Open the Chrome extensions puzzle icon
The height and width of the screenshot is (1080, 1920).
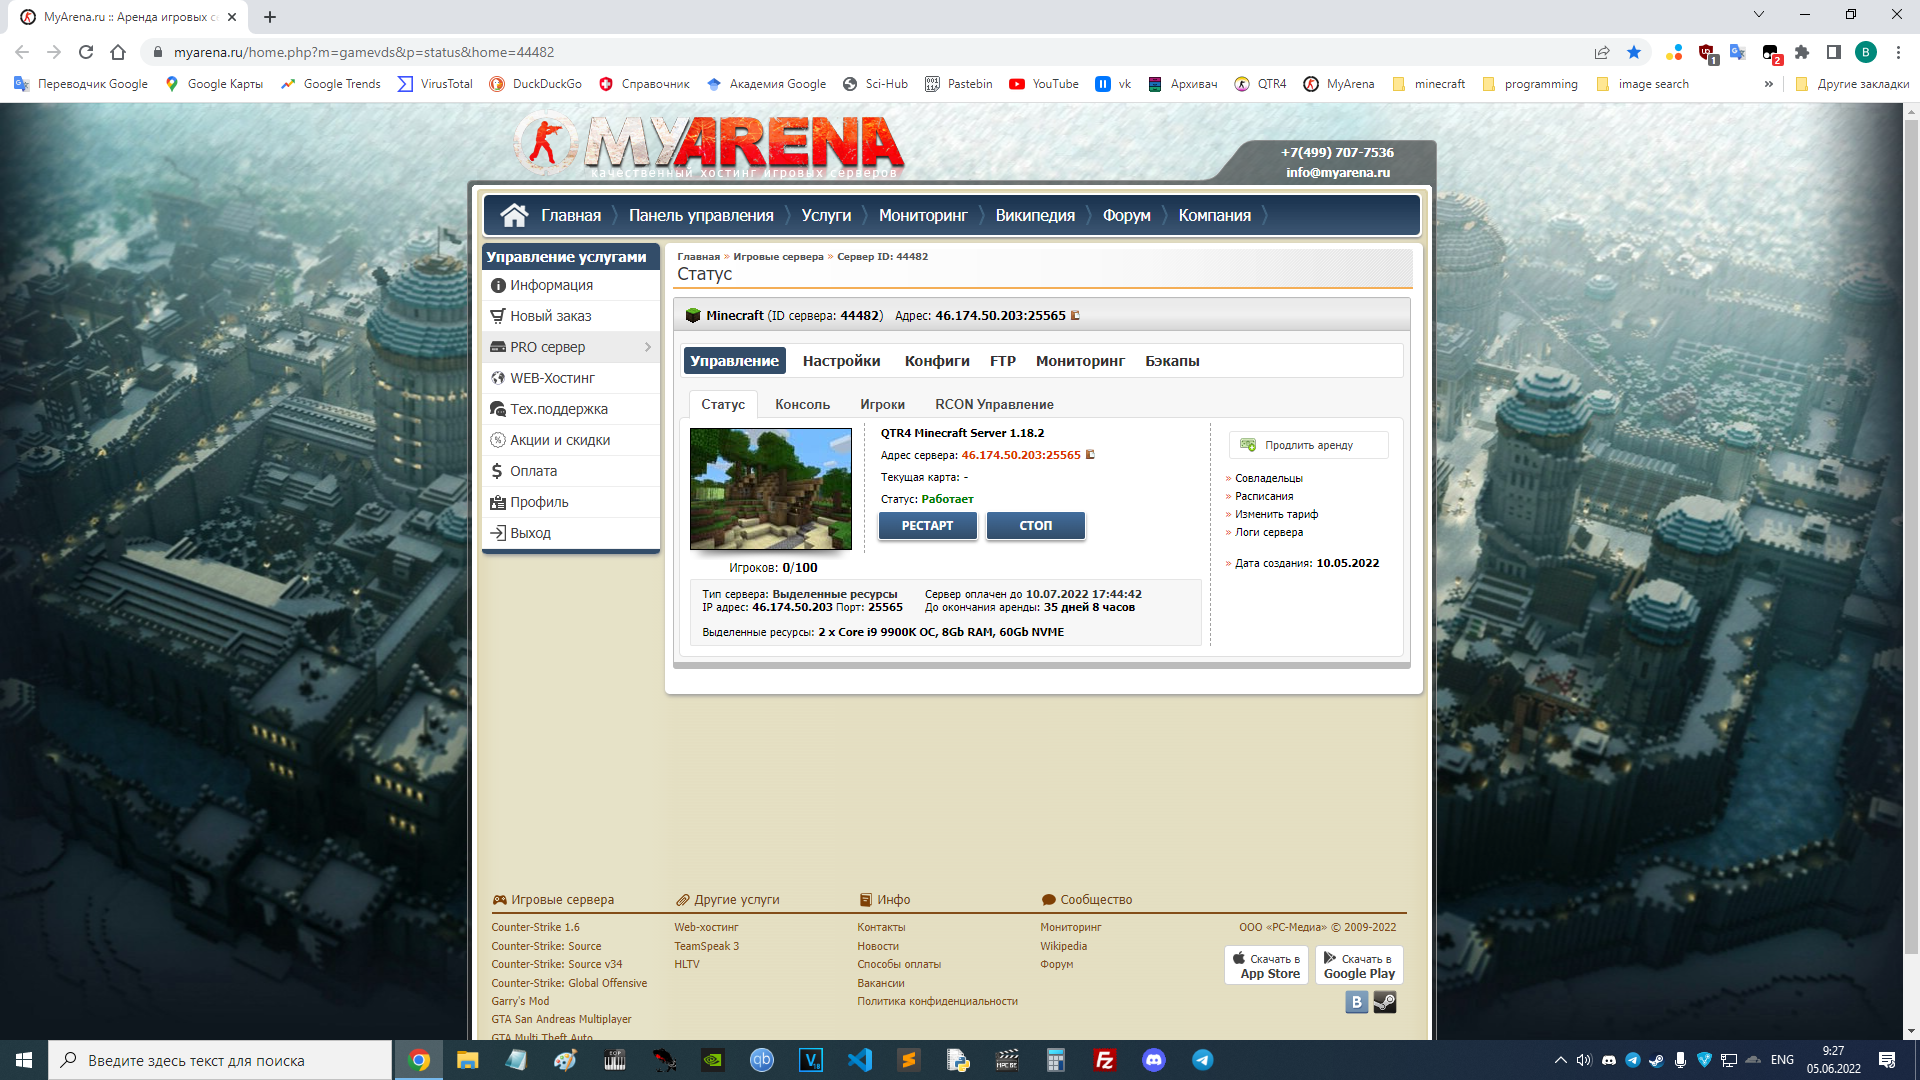(x=1802, y=52)
